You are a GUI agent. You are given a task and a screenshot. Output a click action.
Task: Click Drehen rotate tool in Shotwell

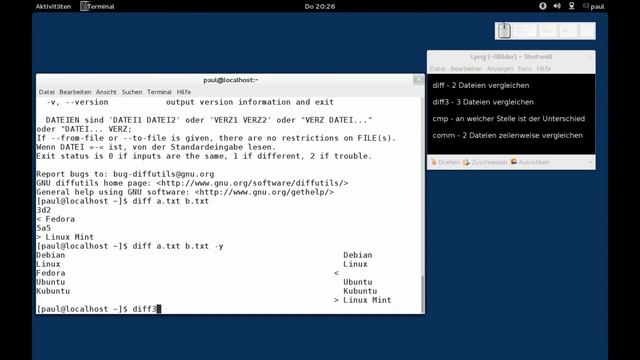point(445,162)
